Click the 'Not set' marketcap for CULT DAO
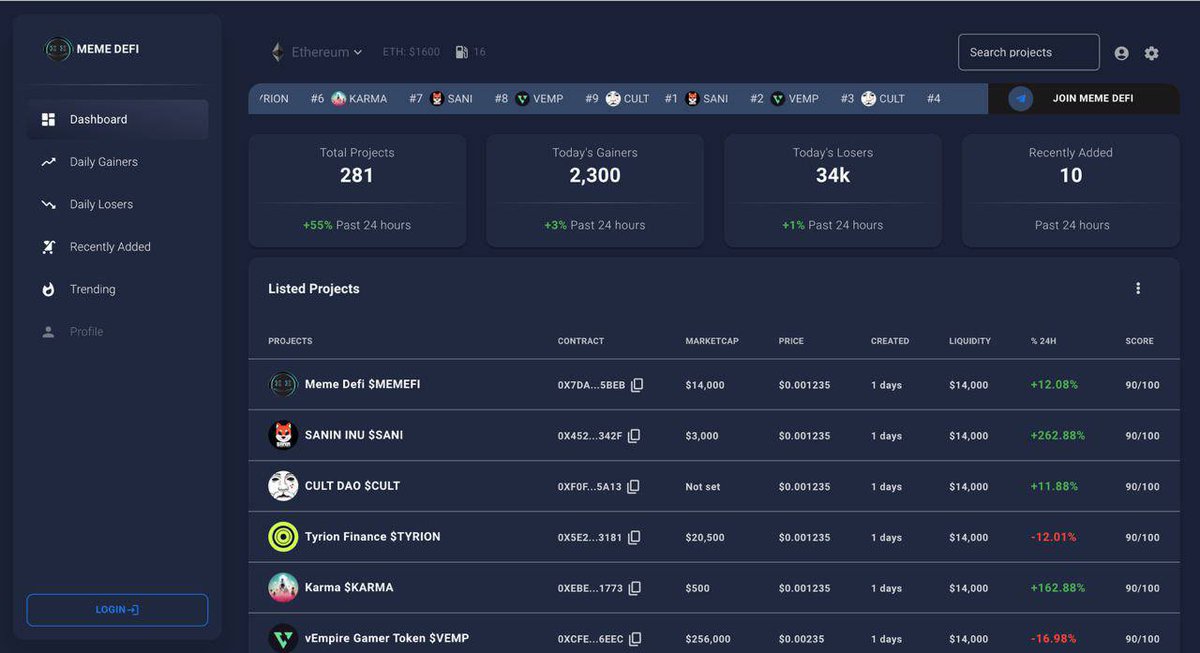 click(703, 487)
